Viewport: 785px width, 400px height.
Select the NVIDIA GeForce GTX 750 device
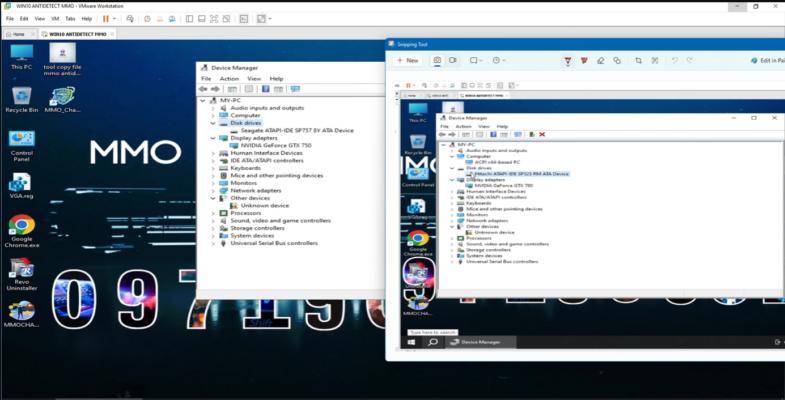pyautogui.click(x=276, y=145)
